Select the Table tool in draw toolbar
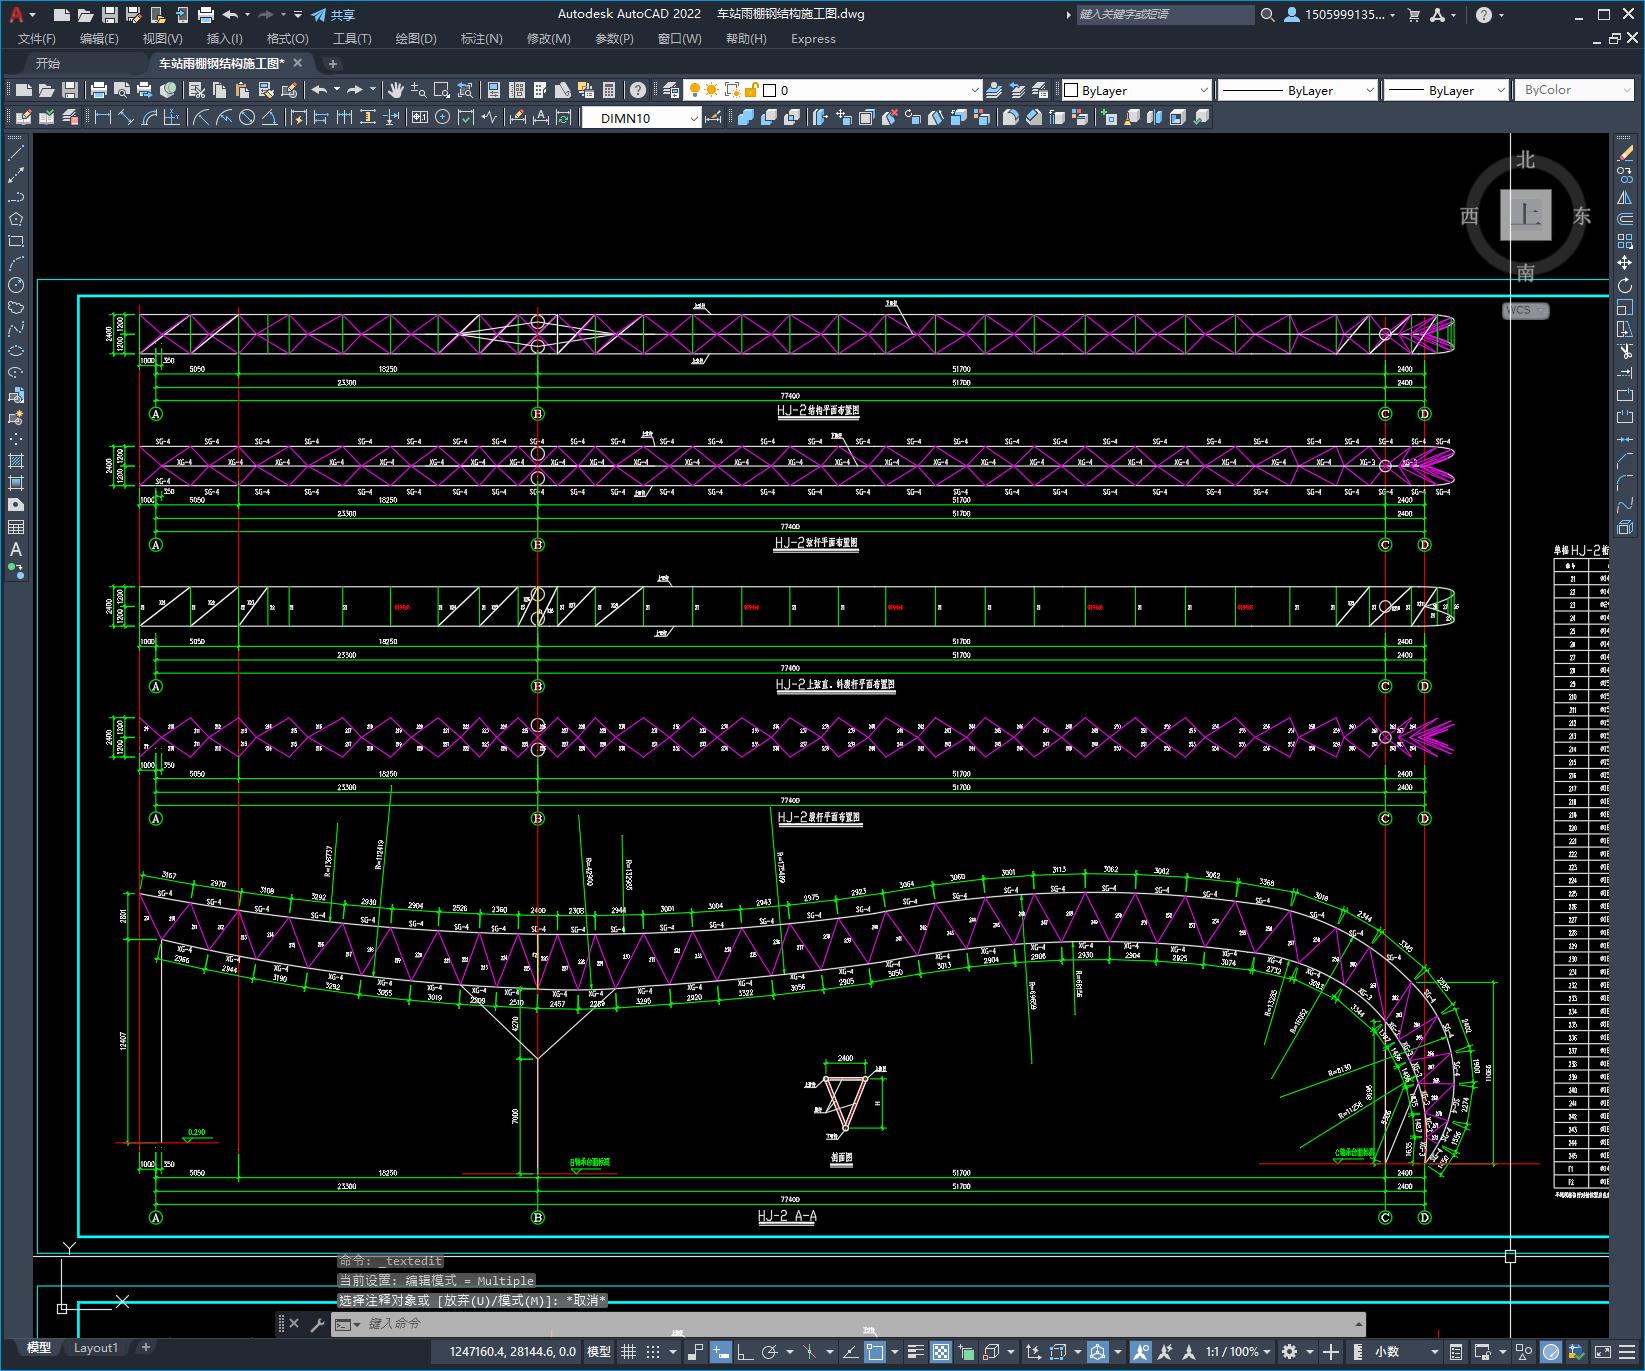Image resolution: width=1645 pixels, height=1371 pixels. coord(16,527)
